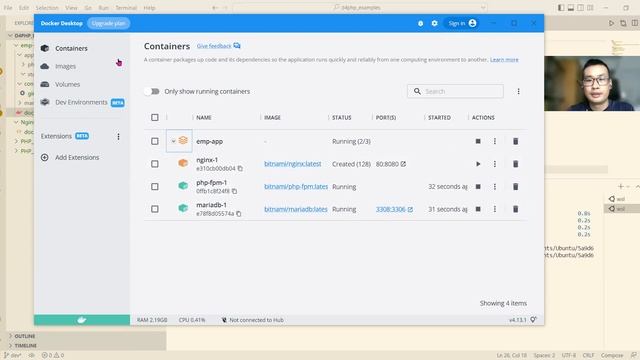Check the select-all header checkbox
The width and height of the screenshot is (640, 360).
coord(155,118)
